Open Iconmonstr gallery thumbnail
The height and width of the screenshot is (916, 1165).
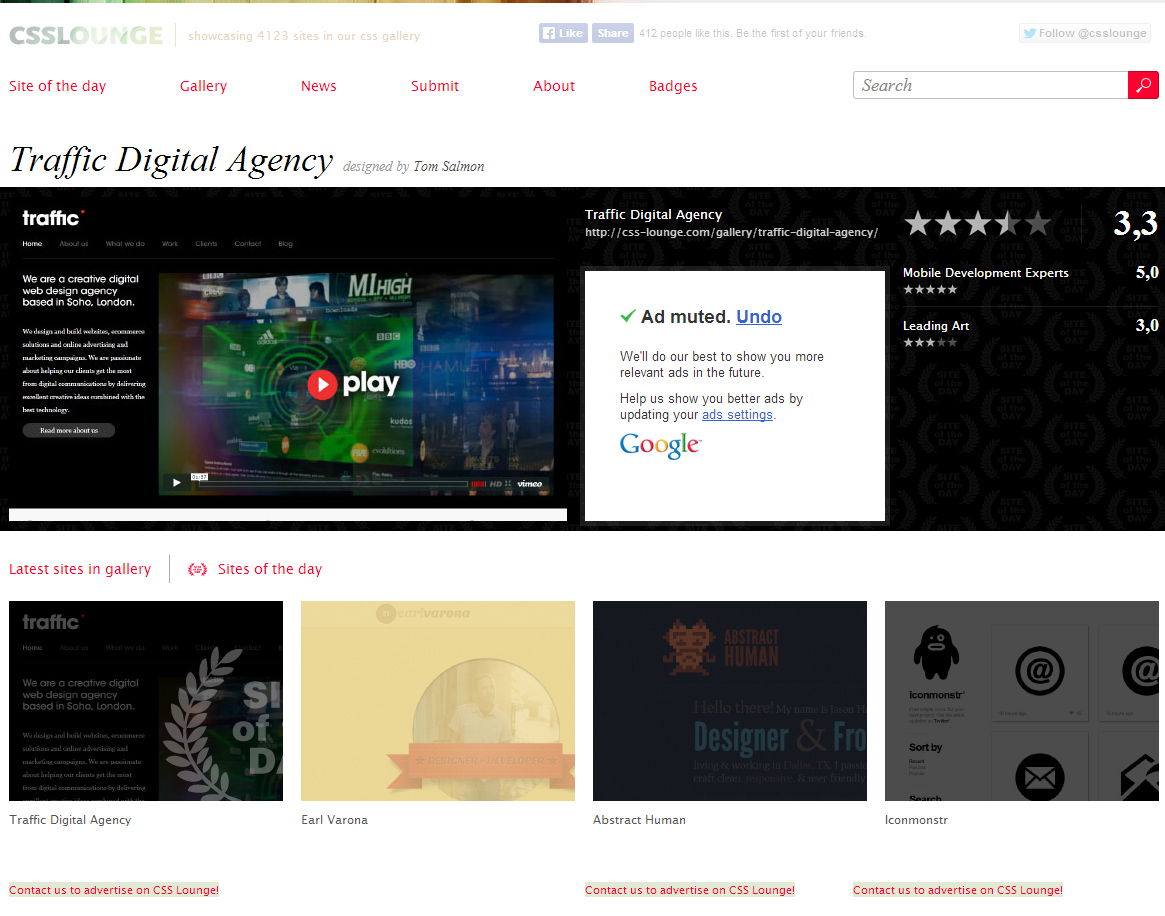coord(1022,701)
